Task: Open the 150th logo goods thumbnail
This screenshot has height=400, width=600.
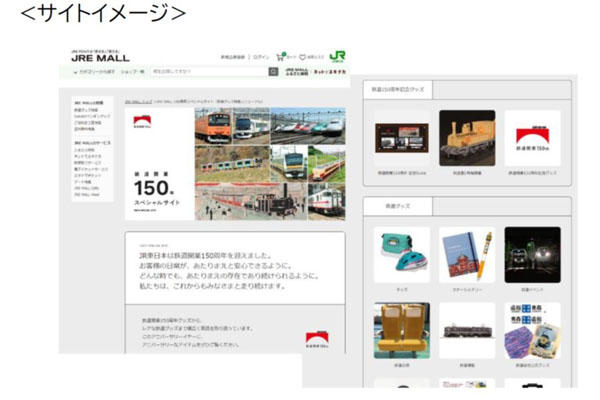Action: 533,138
